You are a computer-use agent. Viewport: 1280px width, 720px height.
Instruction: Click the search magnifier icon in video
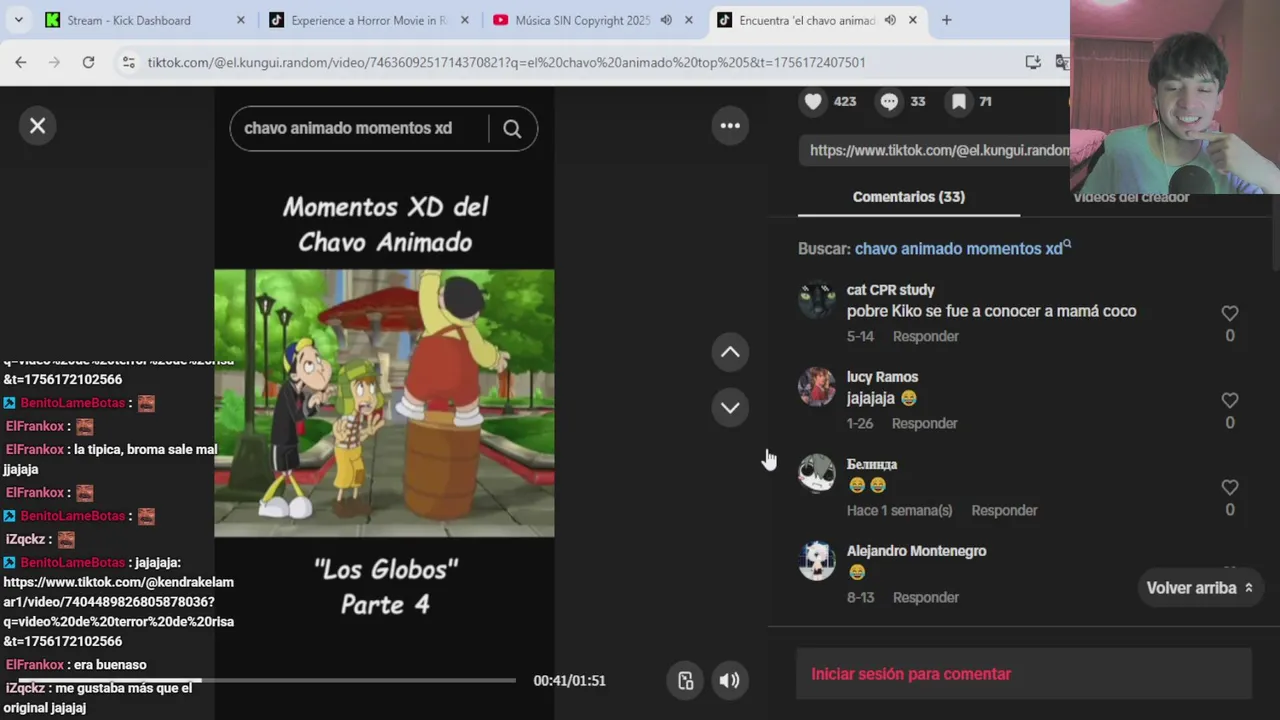tap(512, 128)
